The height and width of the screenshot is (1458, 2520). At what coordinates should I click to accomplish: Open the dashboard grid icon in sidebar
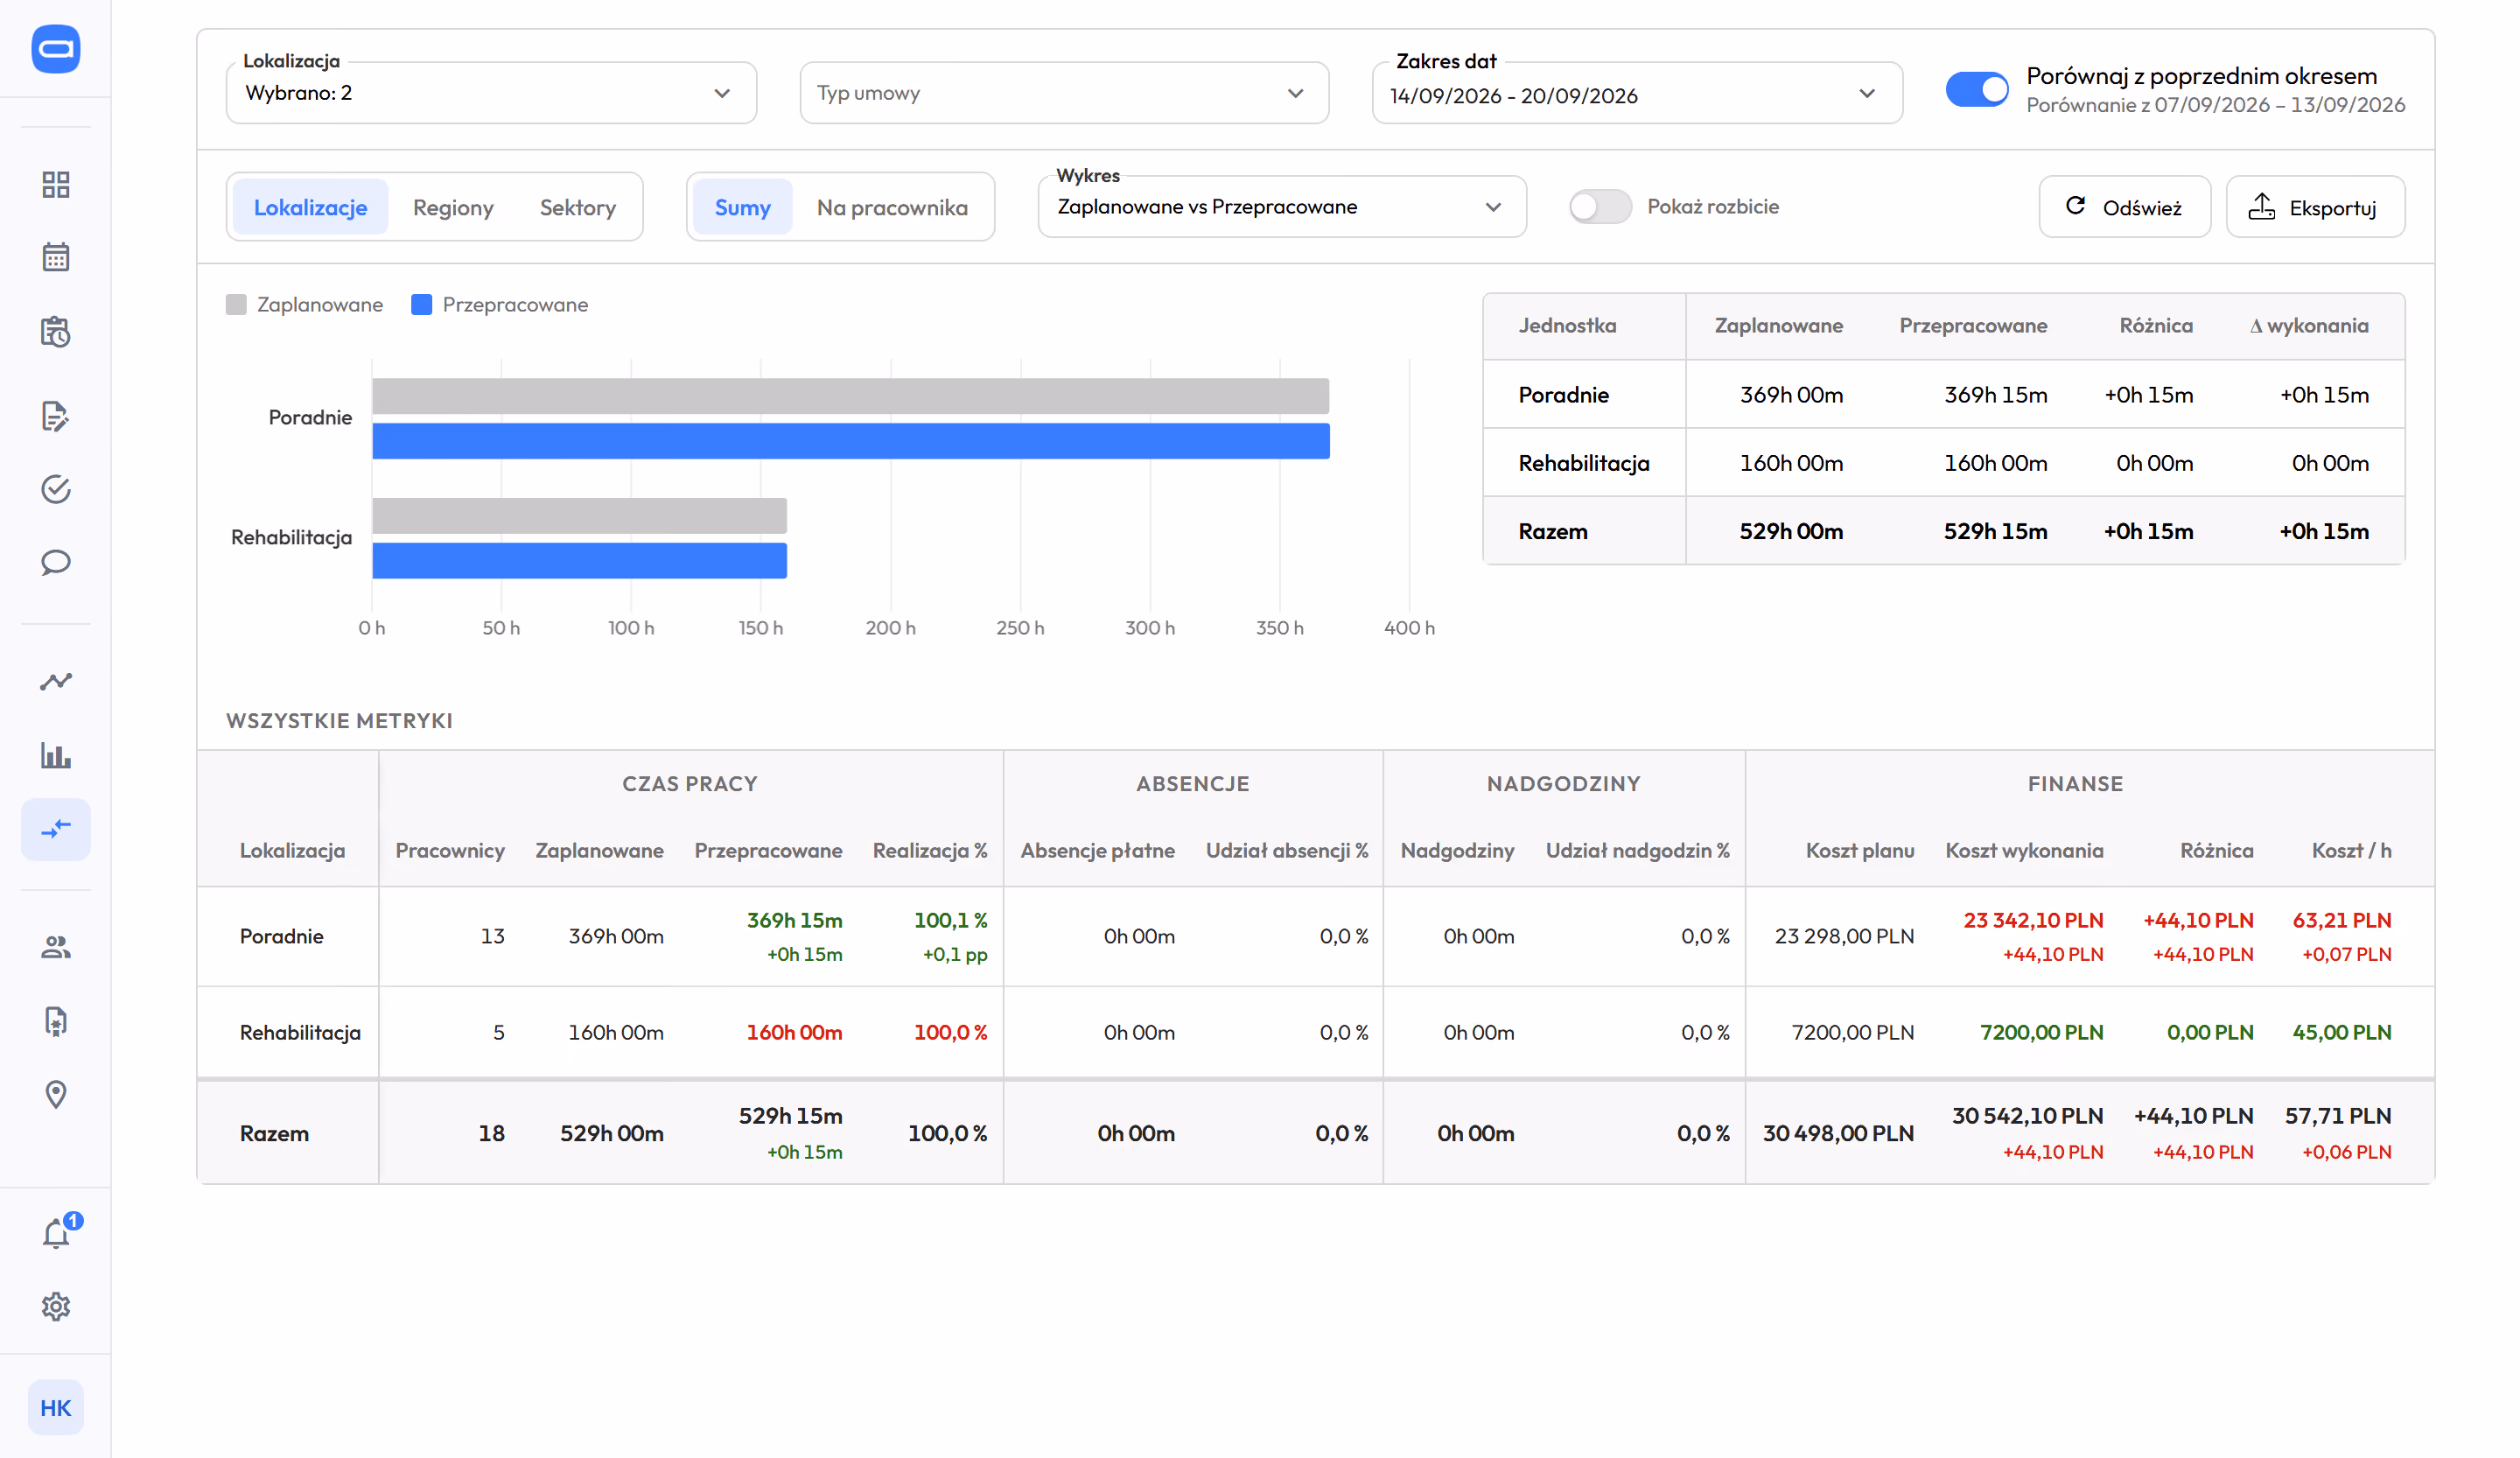tap(56, 184)
